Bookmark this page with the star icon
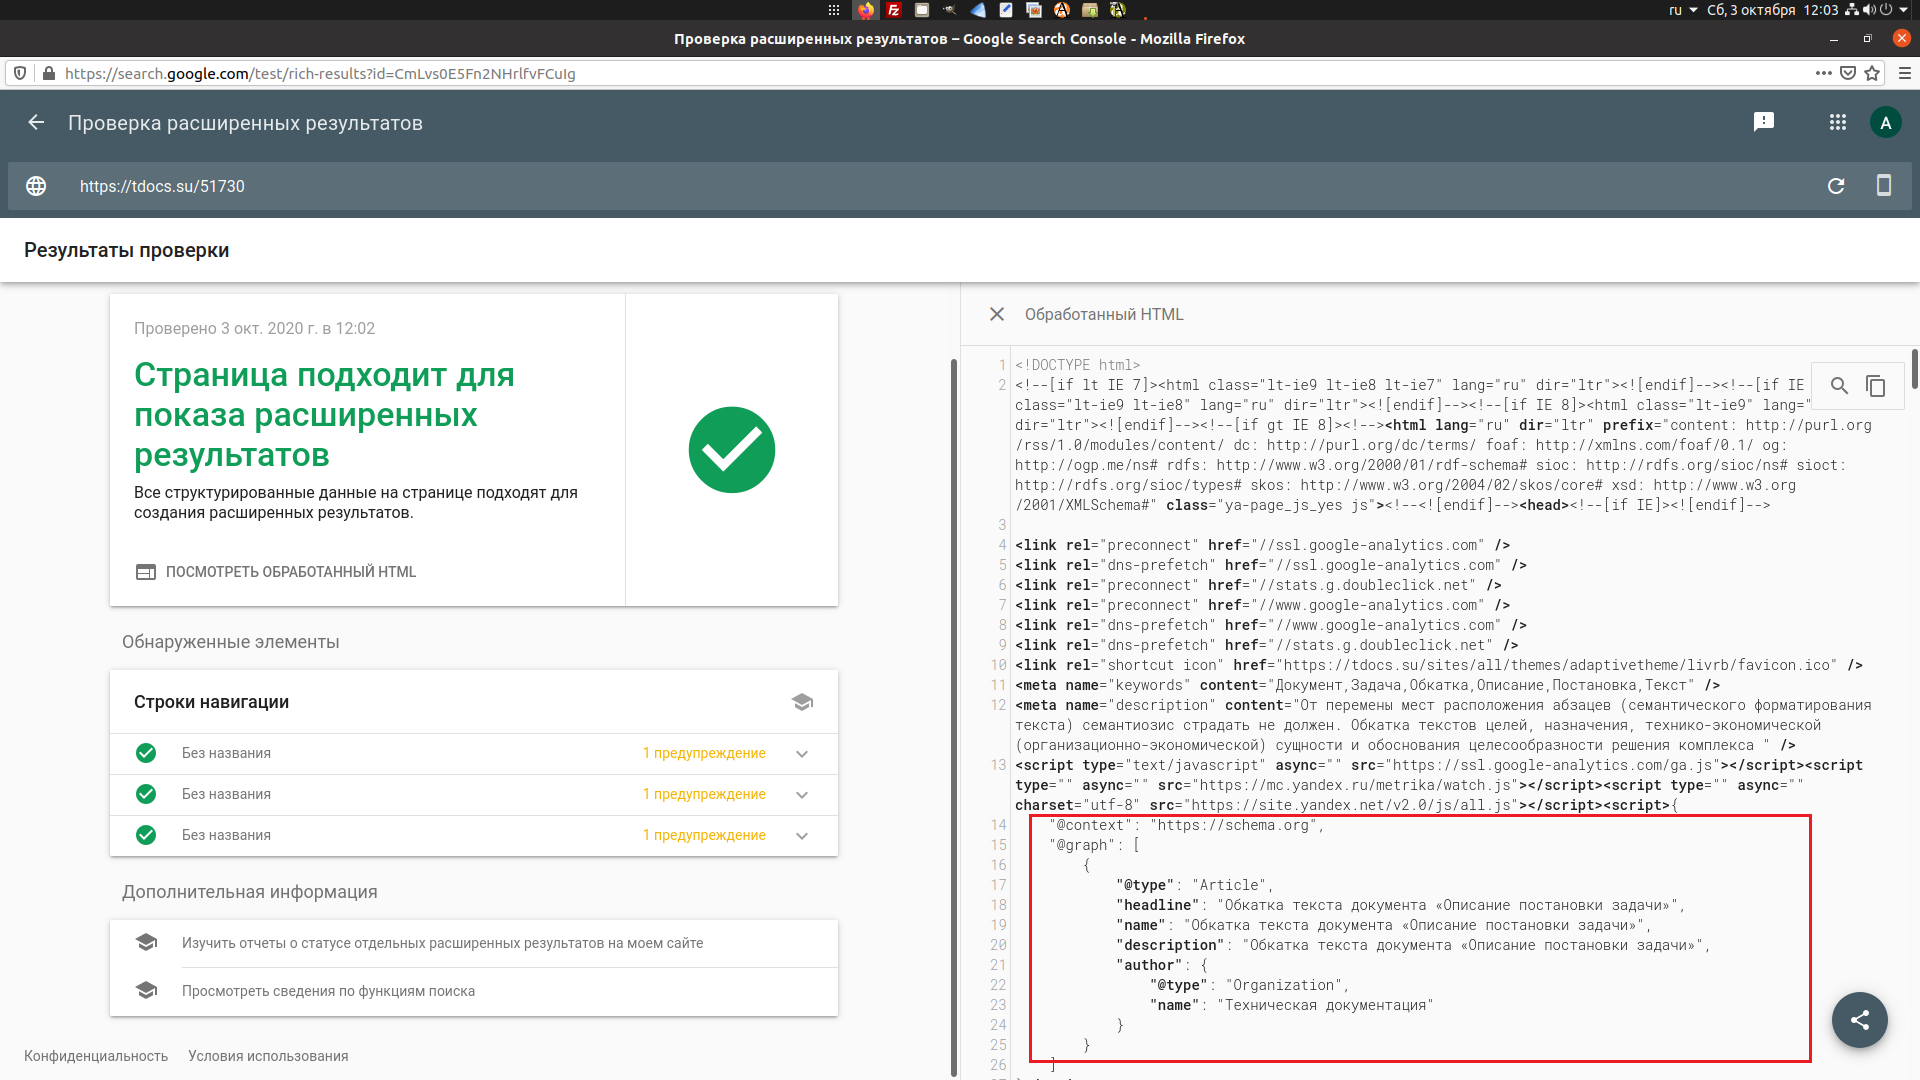 1872,73
